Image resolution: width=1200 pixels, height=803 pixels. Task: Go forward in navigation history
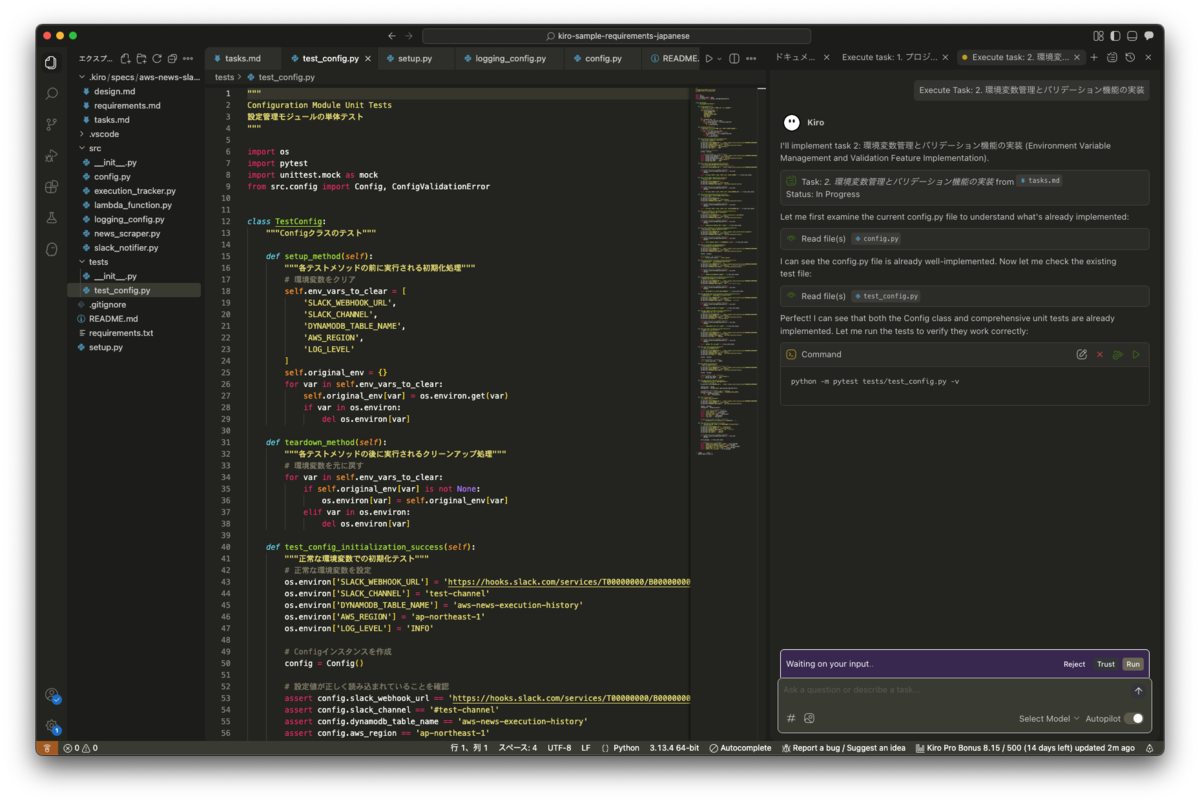coord(409,36)
